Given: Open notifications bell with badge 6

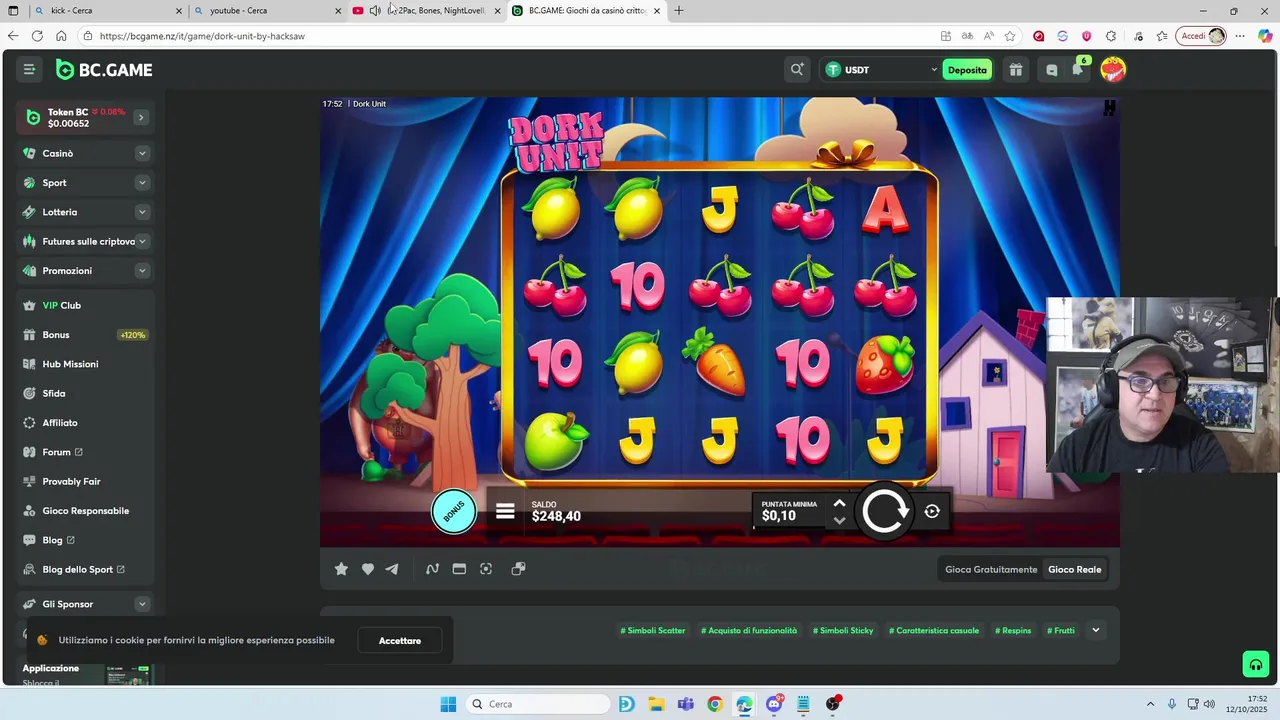Looking at the screenshot, I should click(1078, 69).
